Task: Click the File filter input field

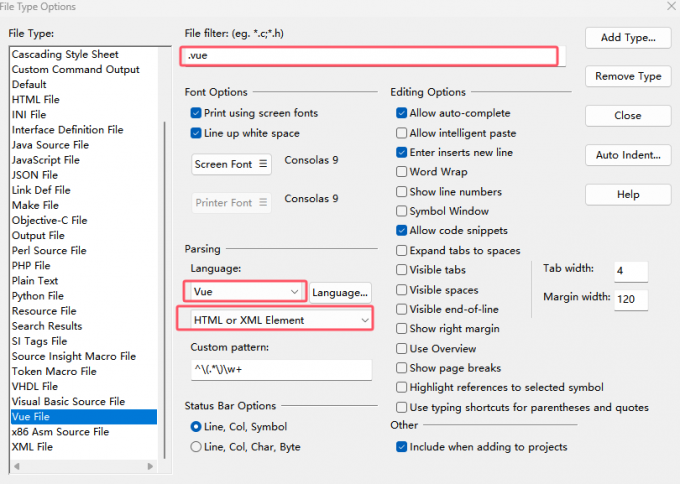Action: click(x=370, y=56)
